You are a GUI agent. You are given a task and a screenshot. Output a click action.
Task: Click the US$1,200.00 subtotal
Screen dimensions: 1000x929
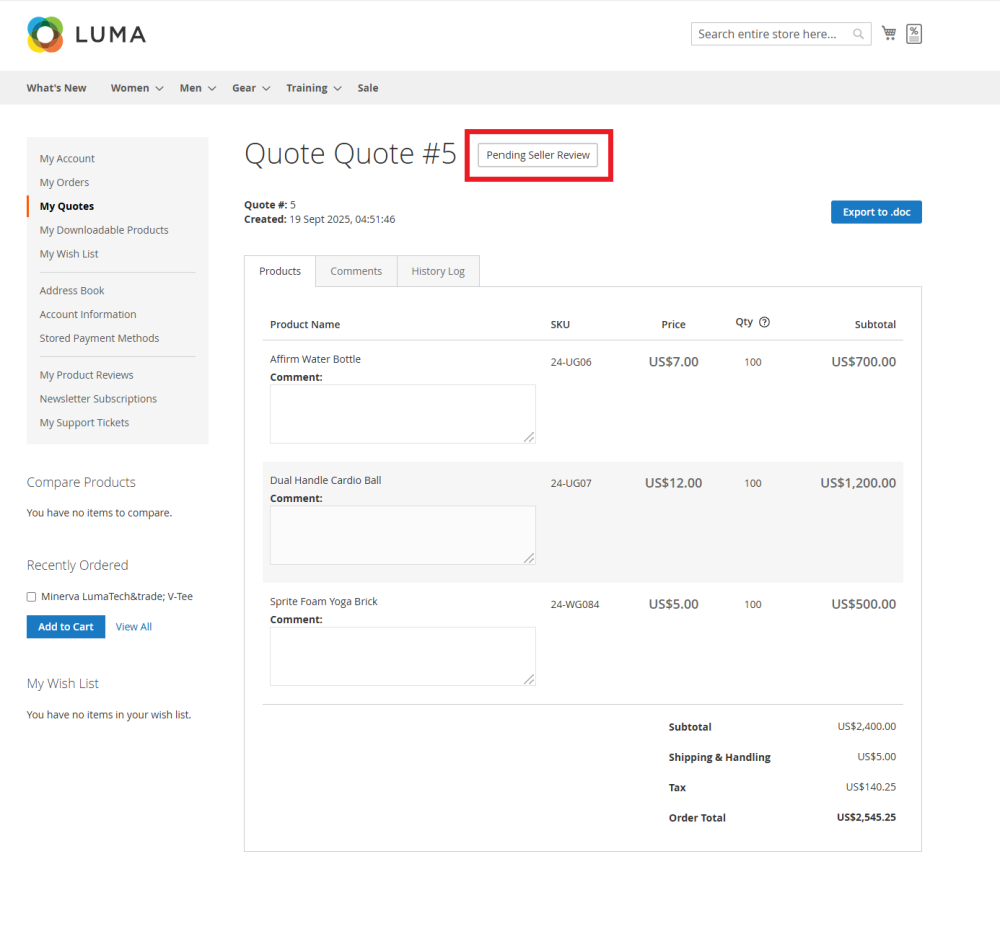858,483
